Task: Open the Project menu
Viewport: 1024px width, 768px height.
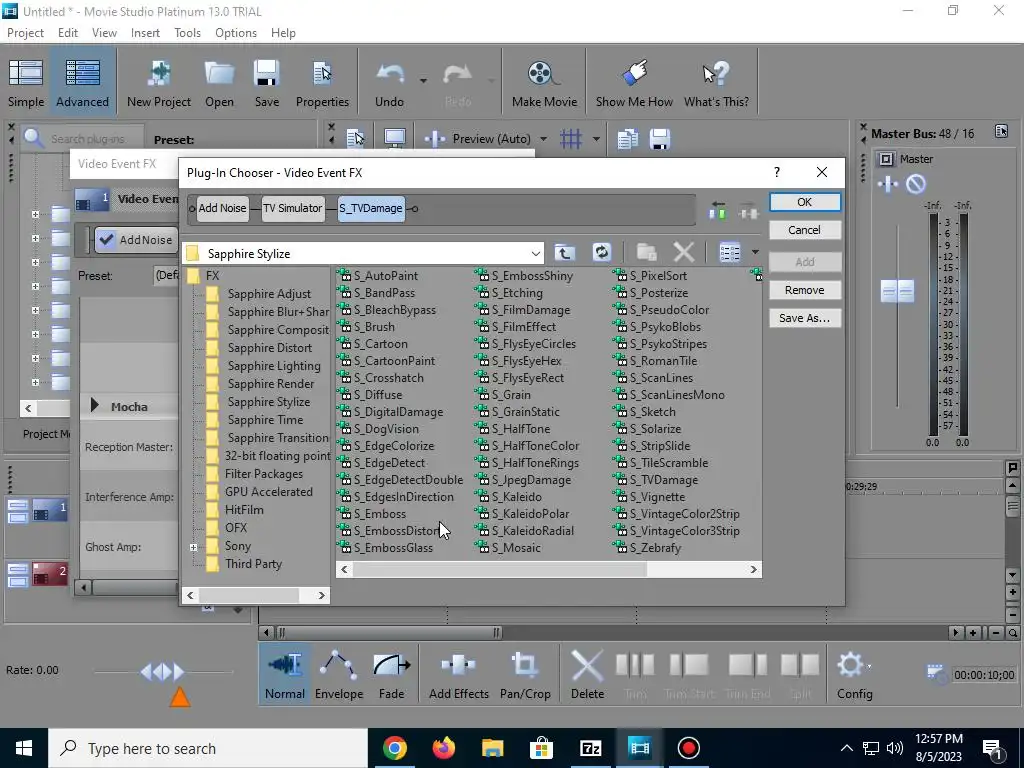Action: click(x=25, y=33)
